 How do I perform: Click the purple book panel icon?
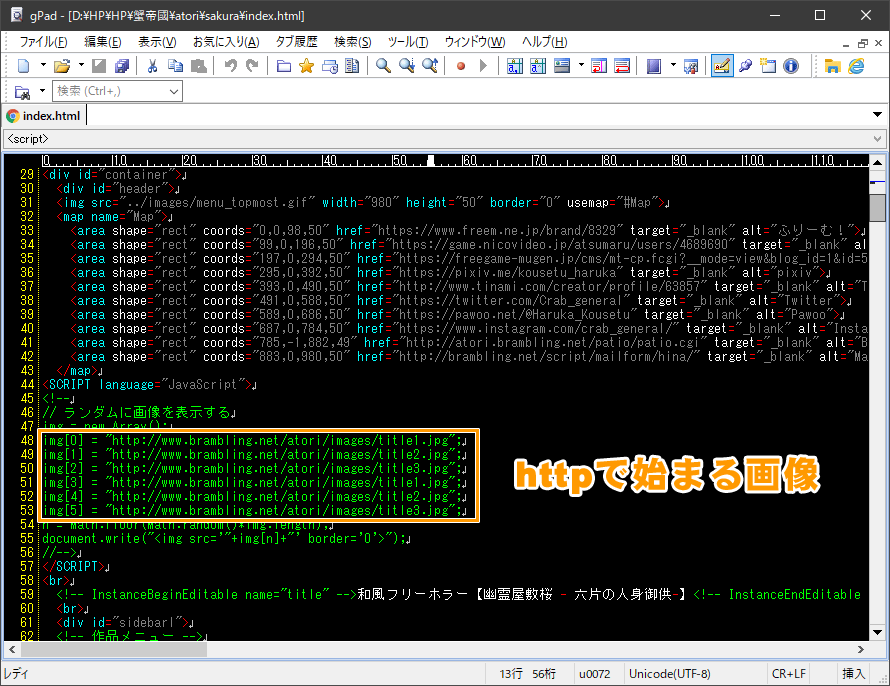click(x=654, y=66)
